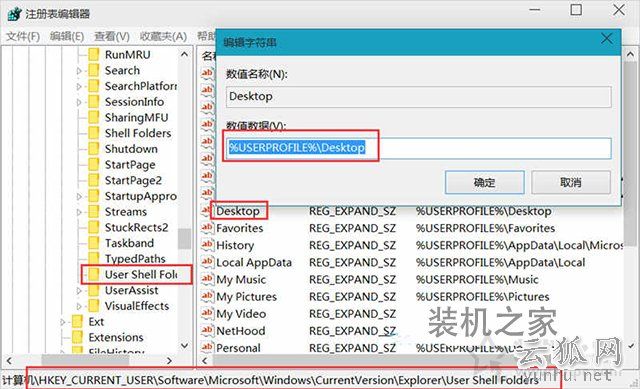Select the RunMRU folder icon
Viewport: 640px width, 389px height.
tap(94, 54)
